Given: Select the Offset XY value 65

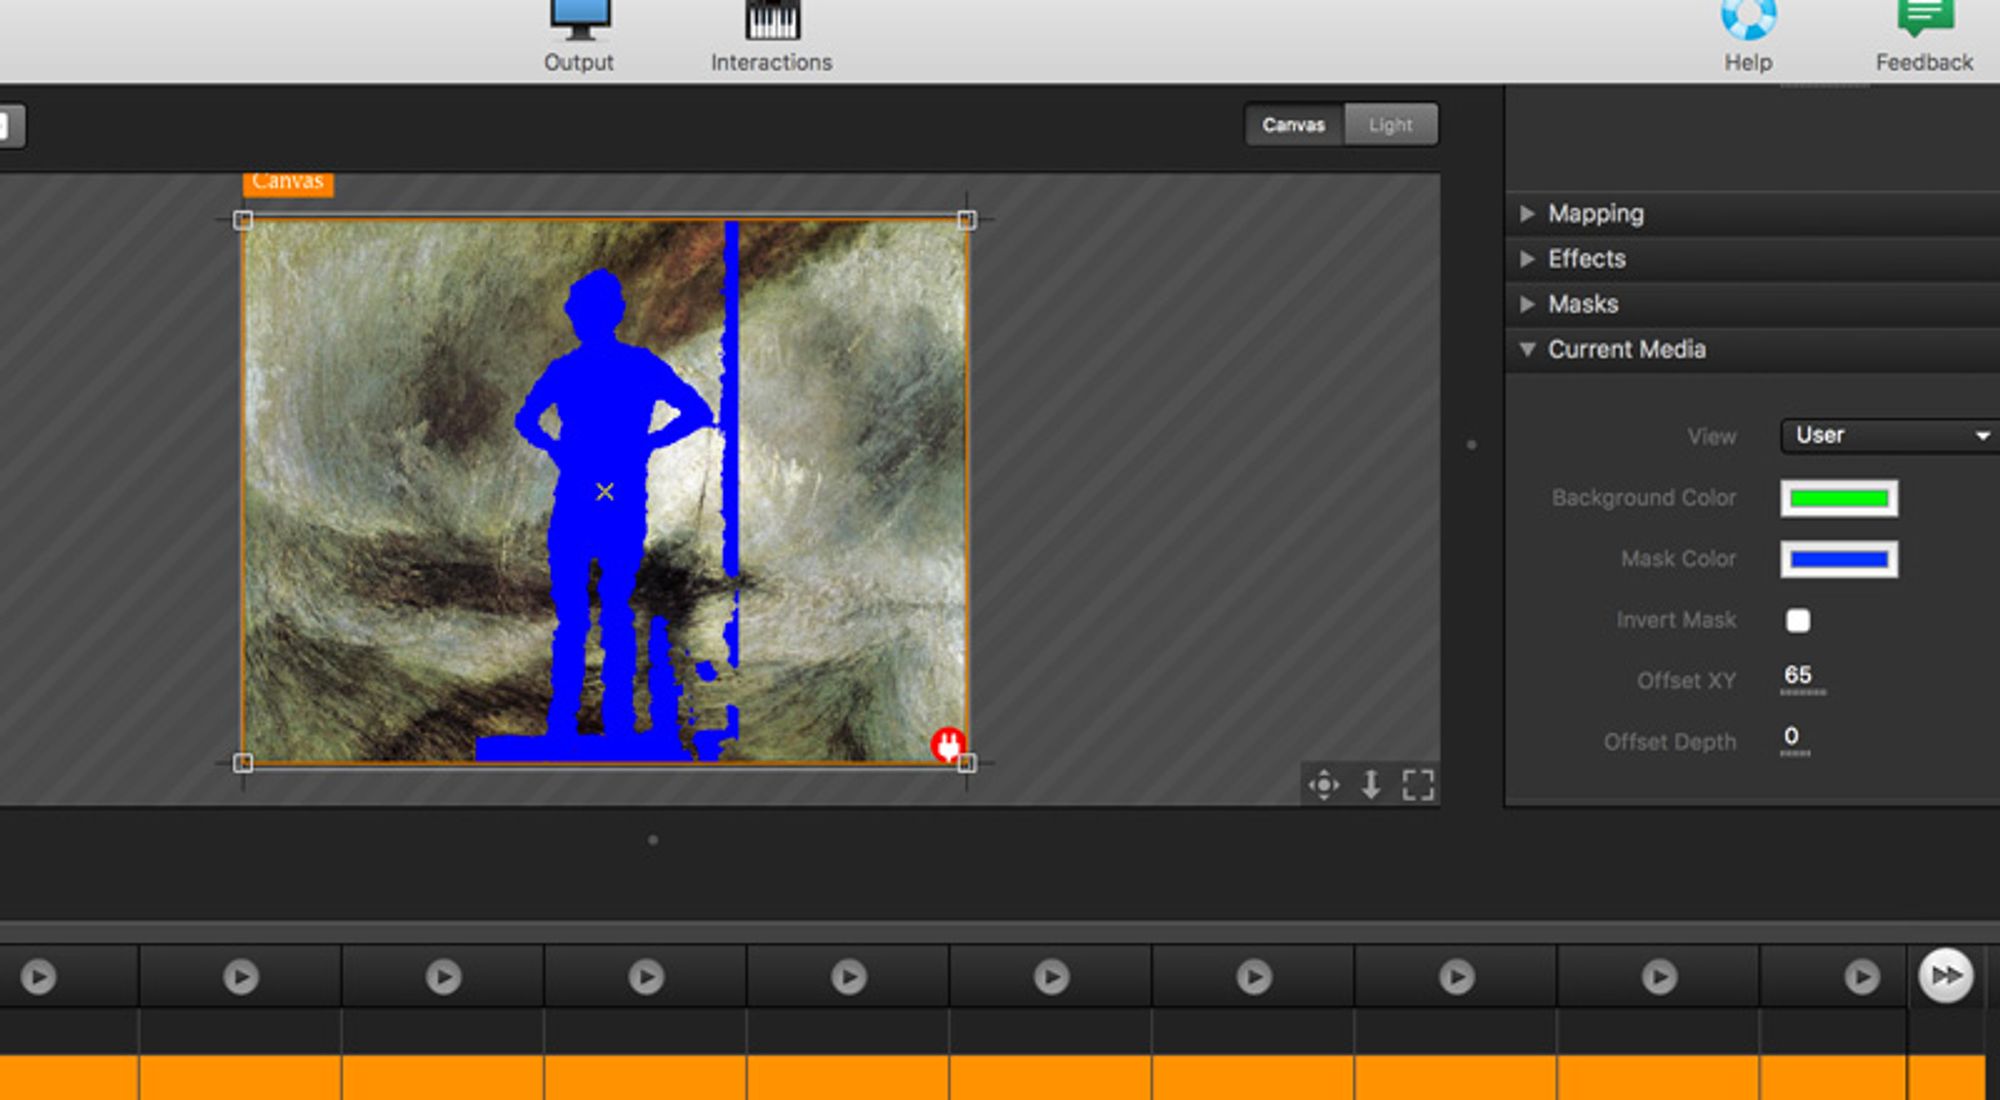Looking at the screenshot, I should [1798, 676].
